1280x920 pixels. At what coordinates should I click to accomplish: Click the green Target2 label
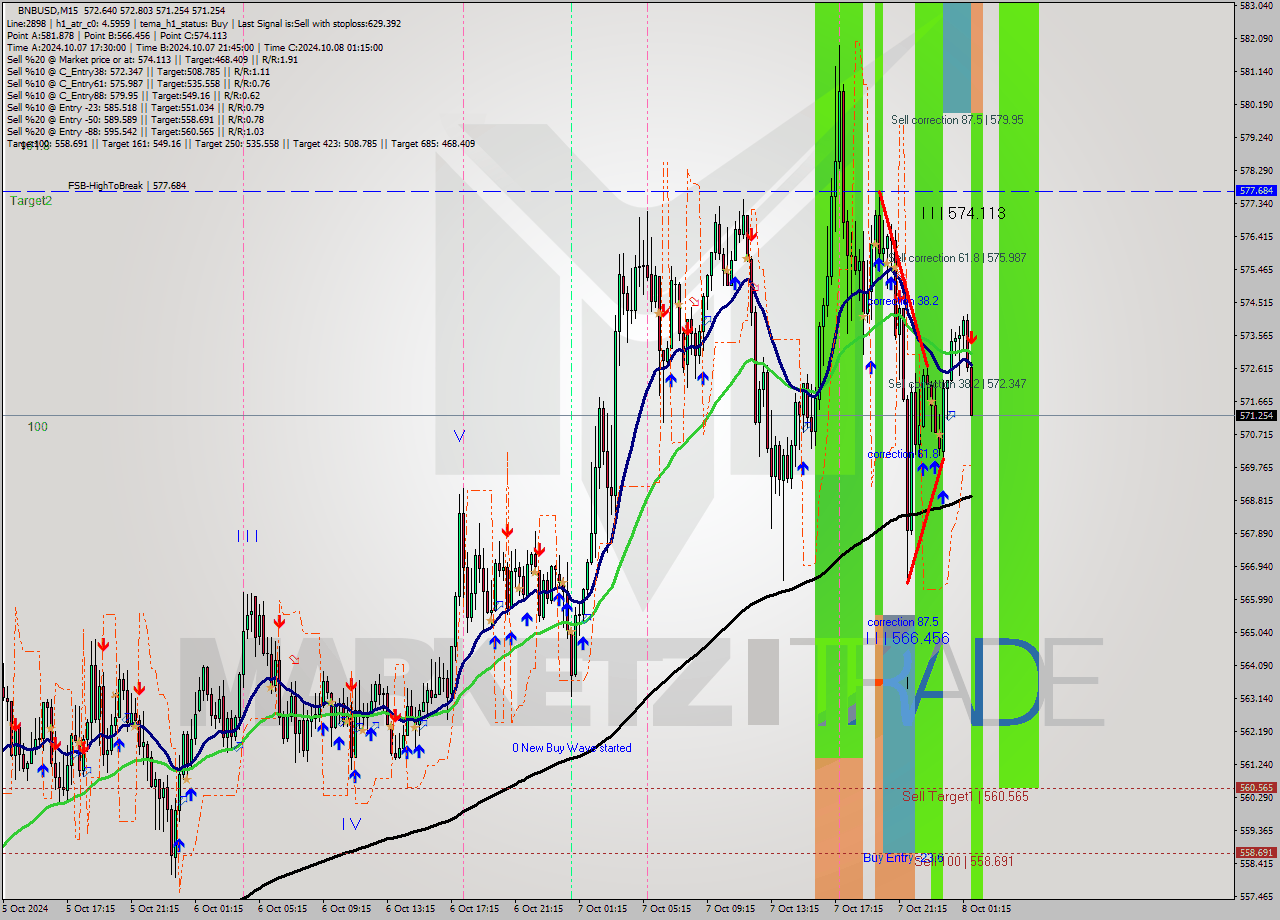[31, 201]
